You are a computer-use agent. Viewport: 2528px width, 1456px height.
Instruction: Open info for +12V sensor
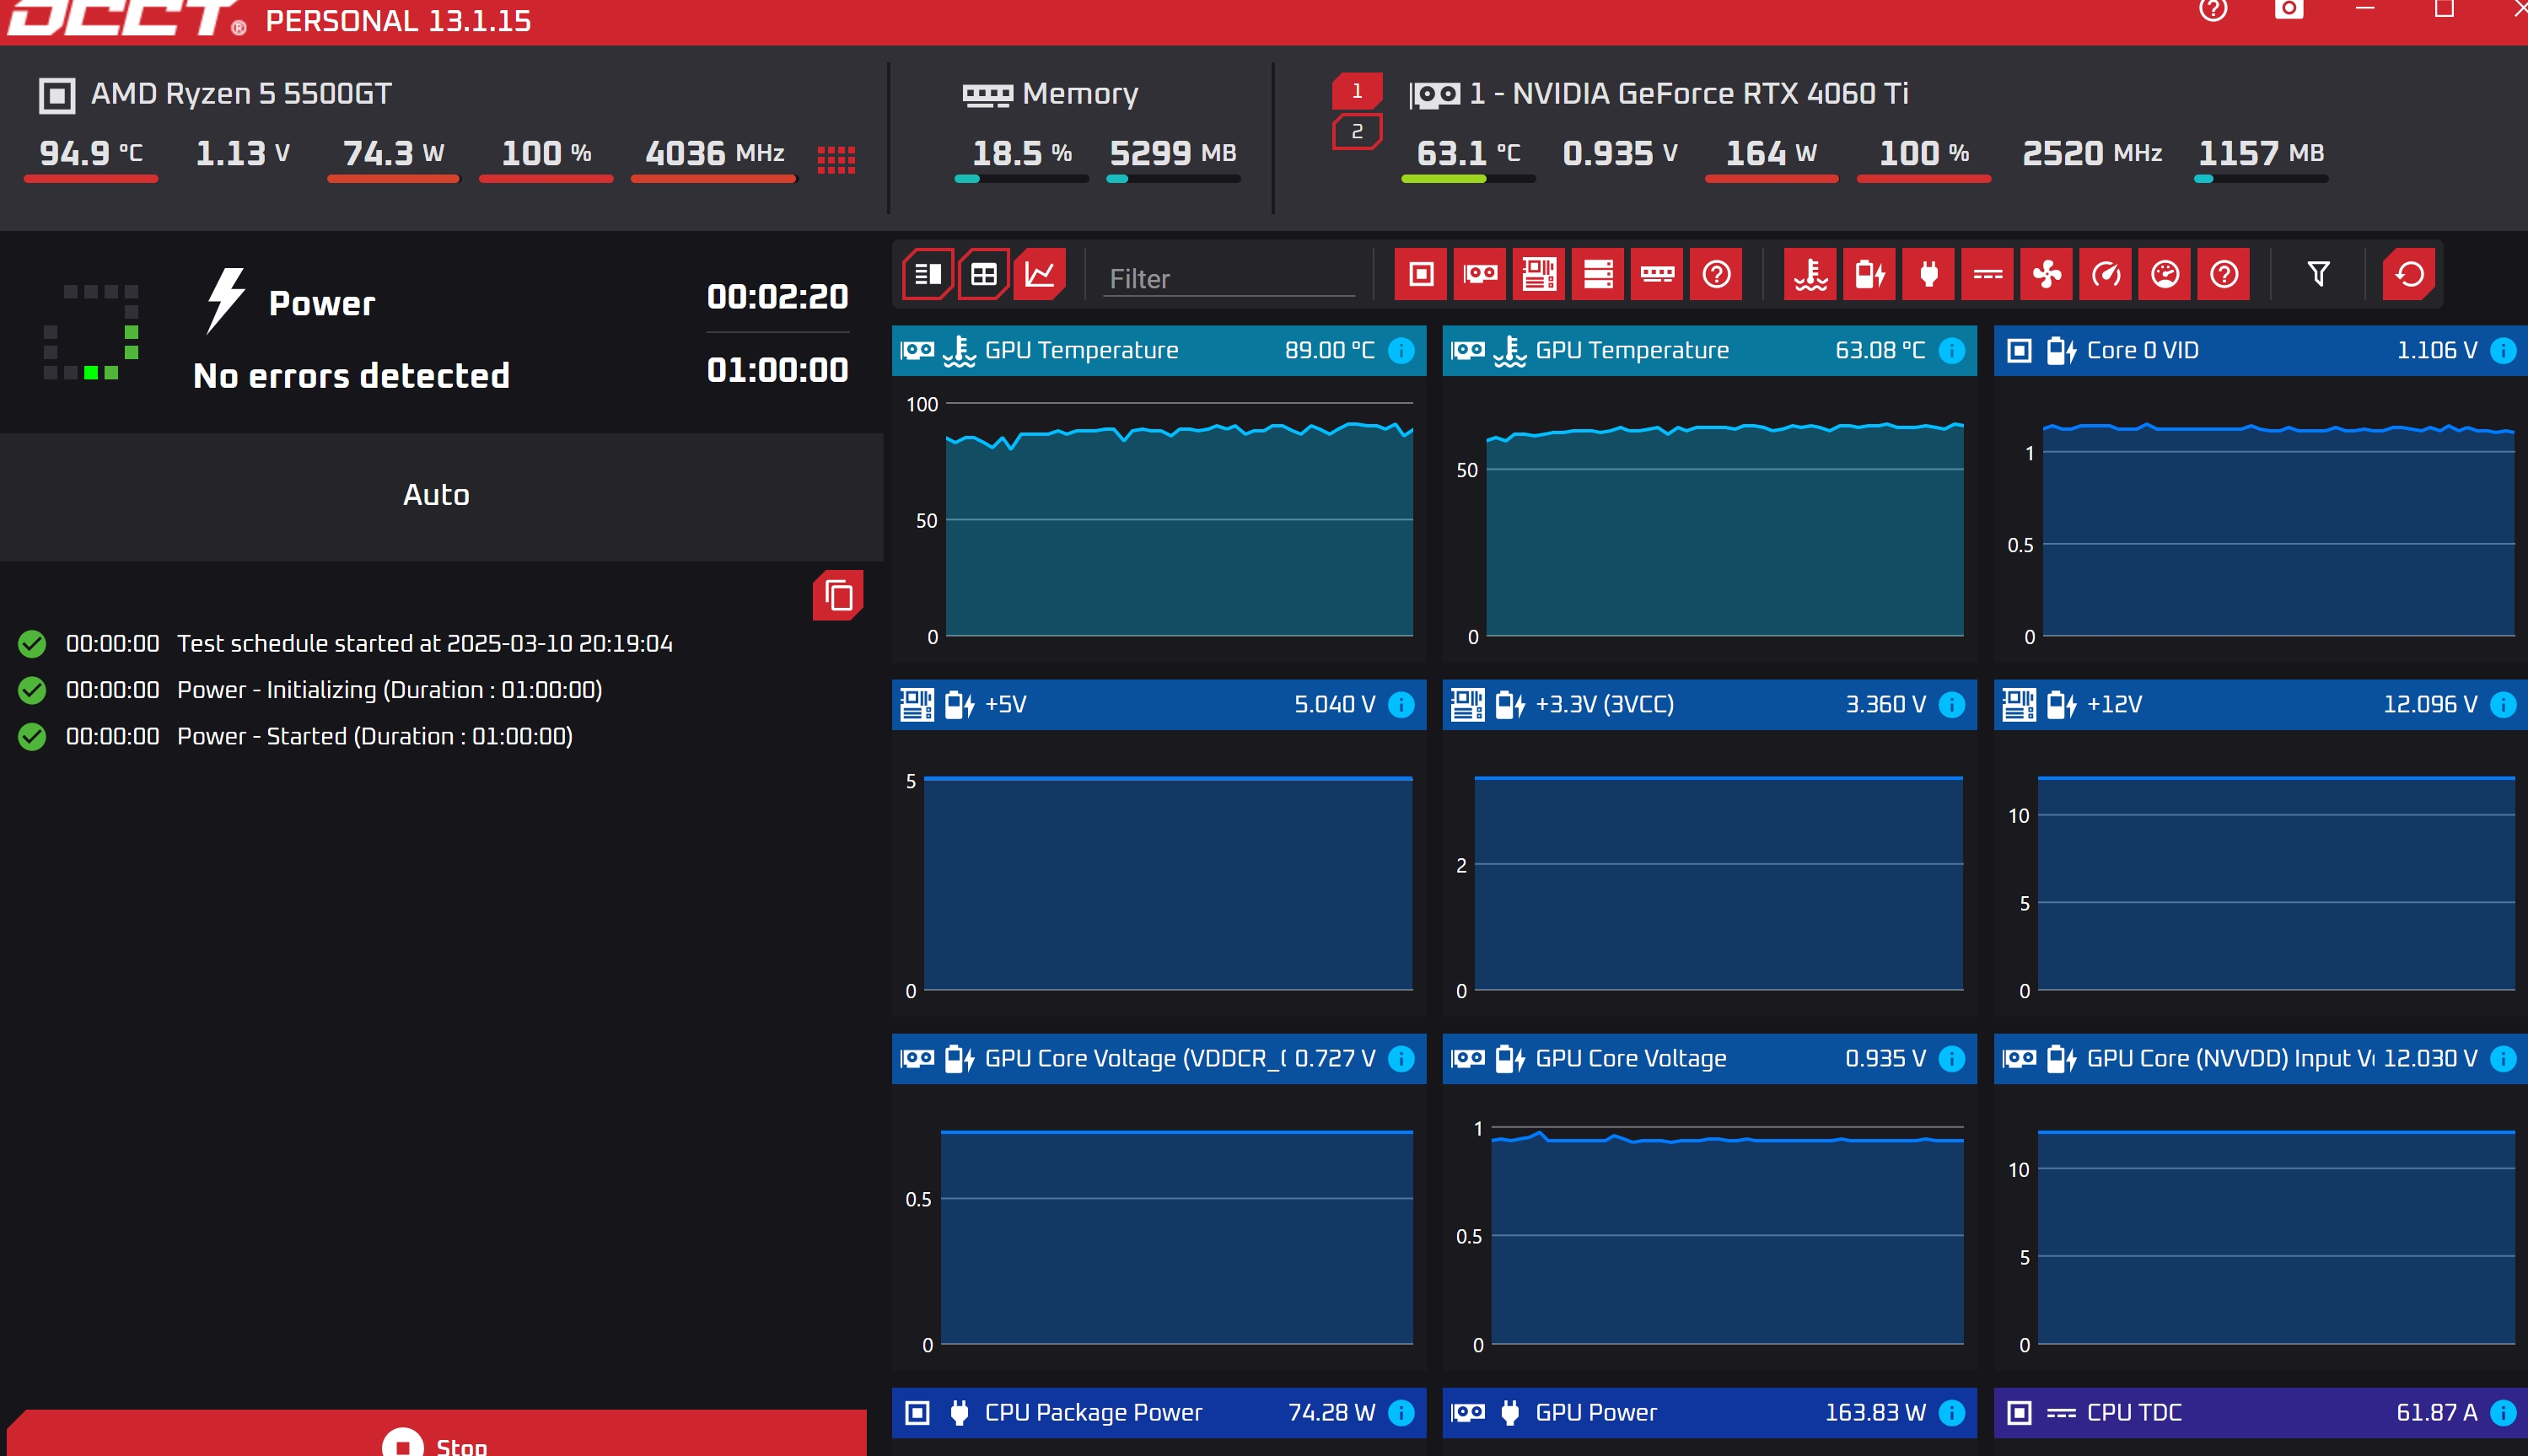point(2503,705)
